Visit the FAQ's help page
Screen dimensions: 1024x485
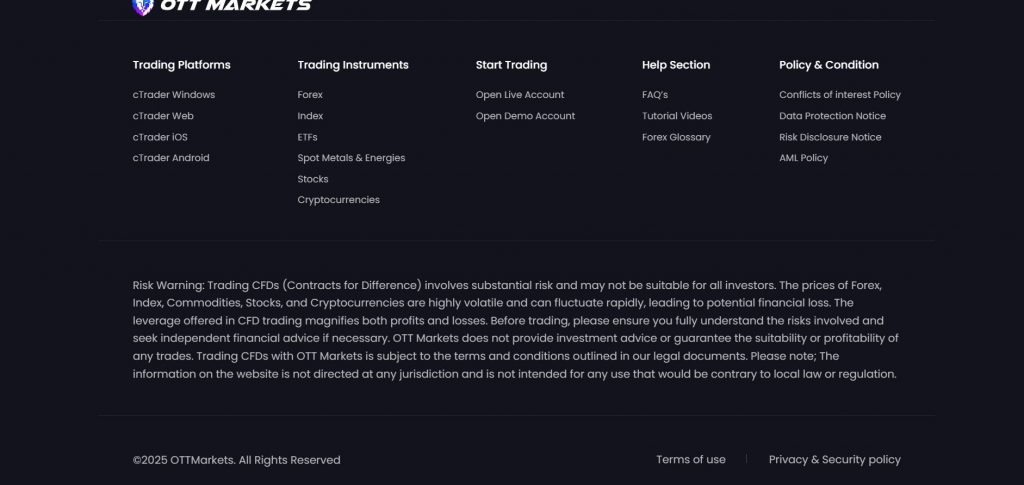coord(655,95)
